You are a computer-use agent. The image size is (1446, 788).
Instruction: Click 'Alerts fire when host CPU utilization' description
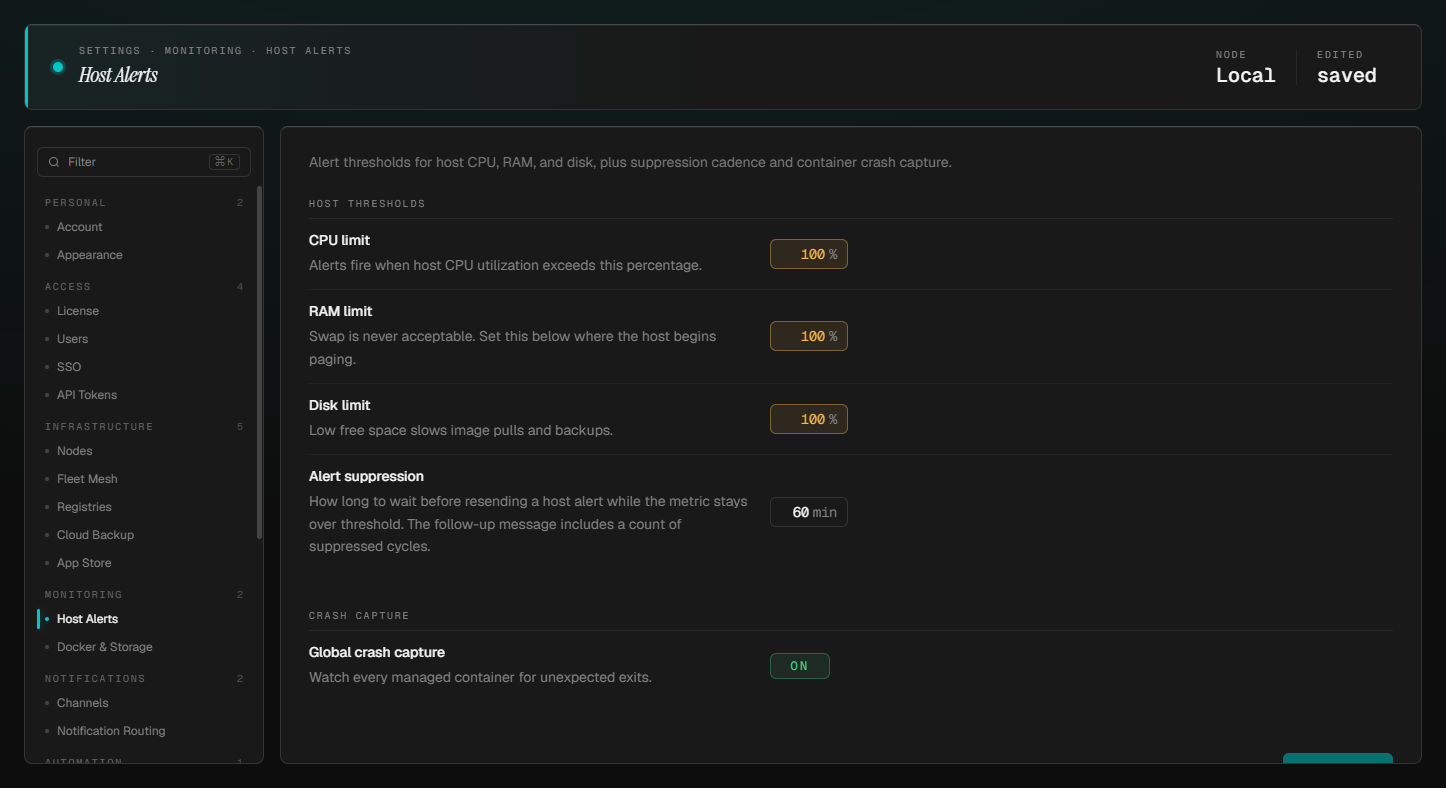tap(505, 266)
